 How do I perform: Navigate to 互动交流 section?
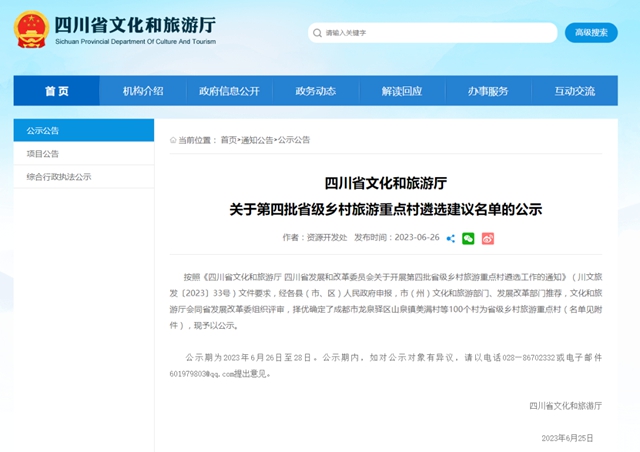pos(574,91)
